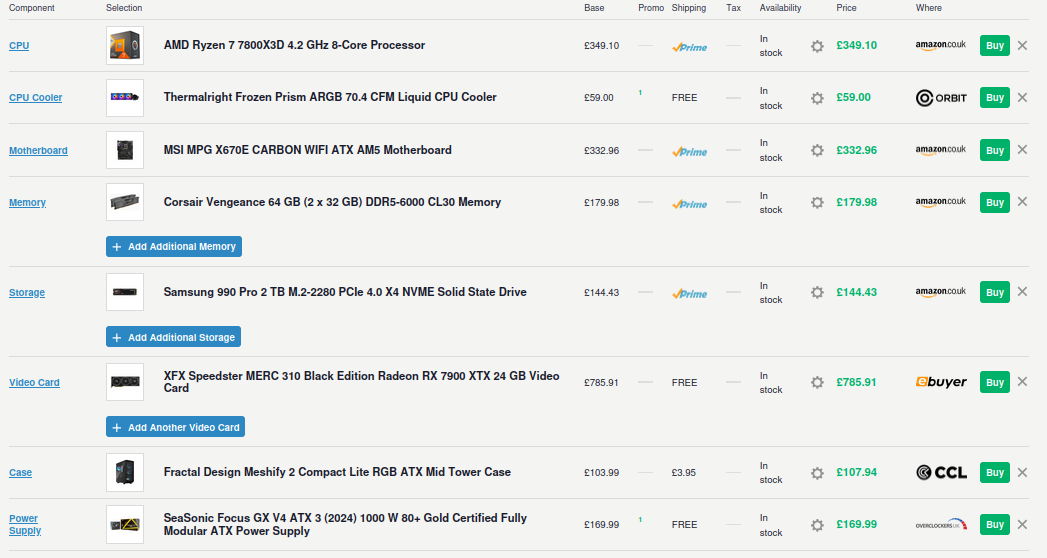This screenshot has height=558, width=1047.
Task: Open the Memory component link
Action: coord(27,202)
